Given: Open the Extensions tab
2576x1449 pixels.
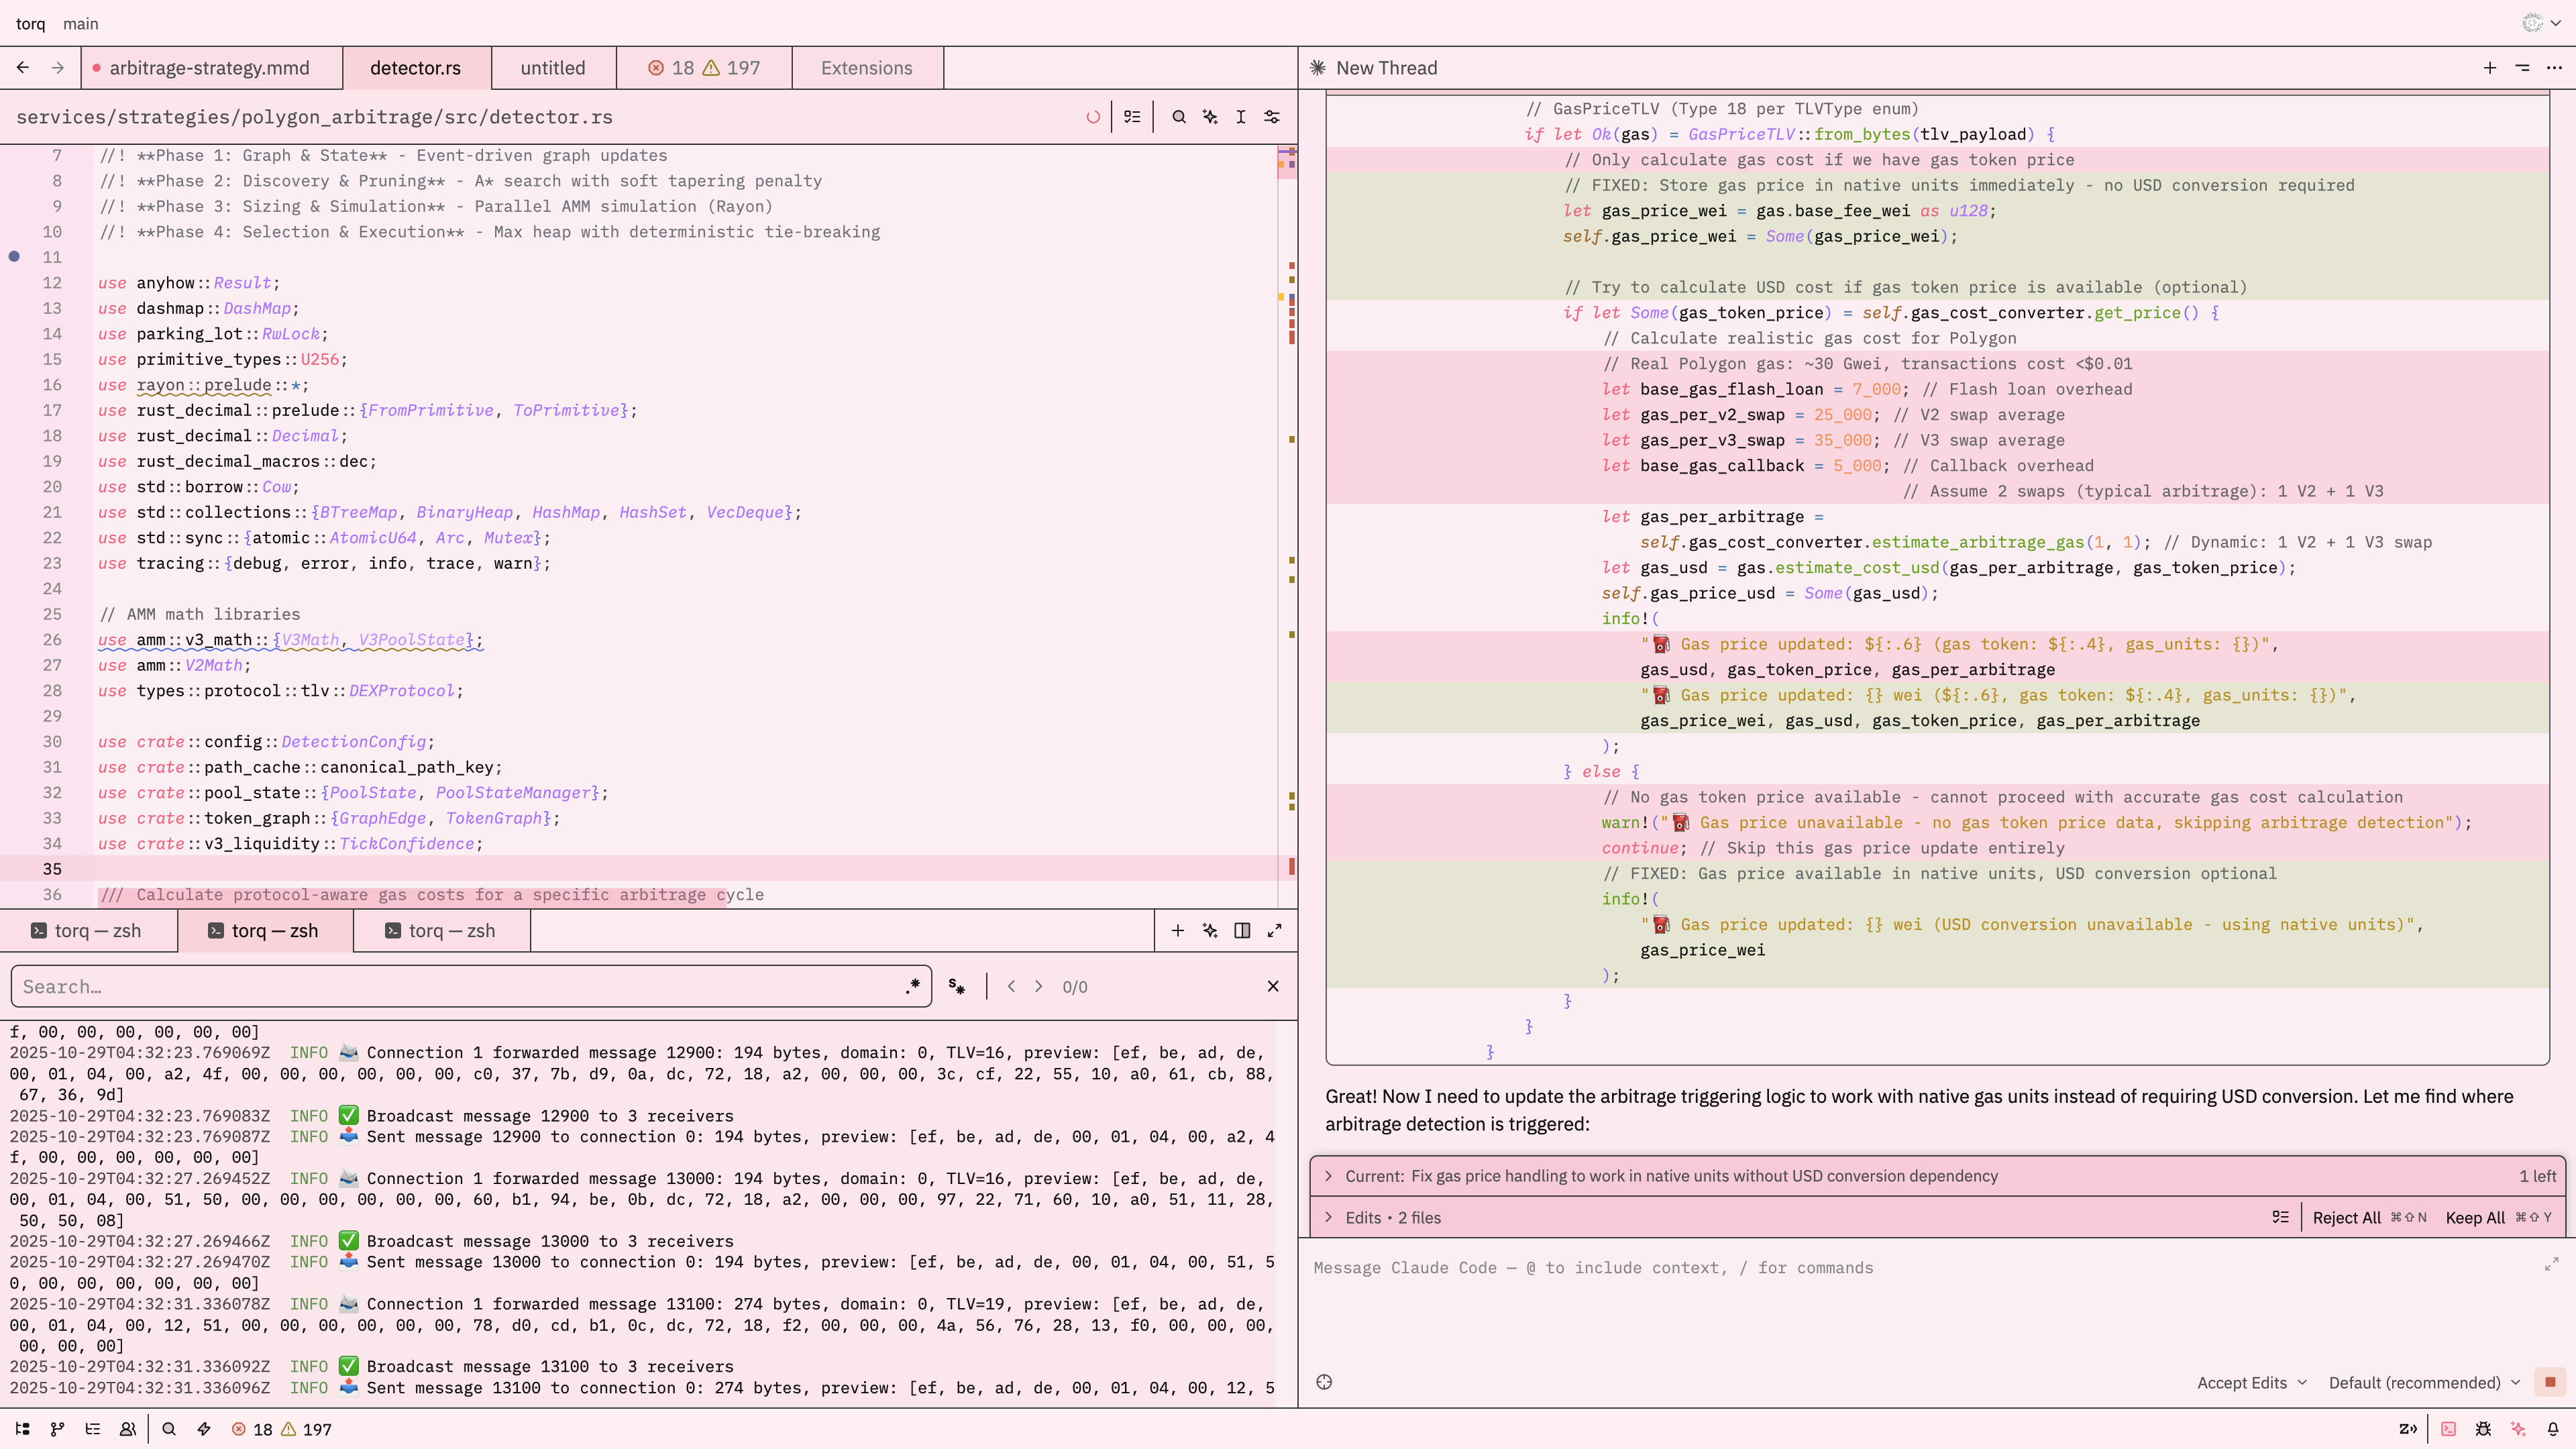Looking at the screenshot, I should [x=866, y=68].
